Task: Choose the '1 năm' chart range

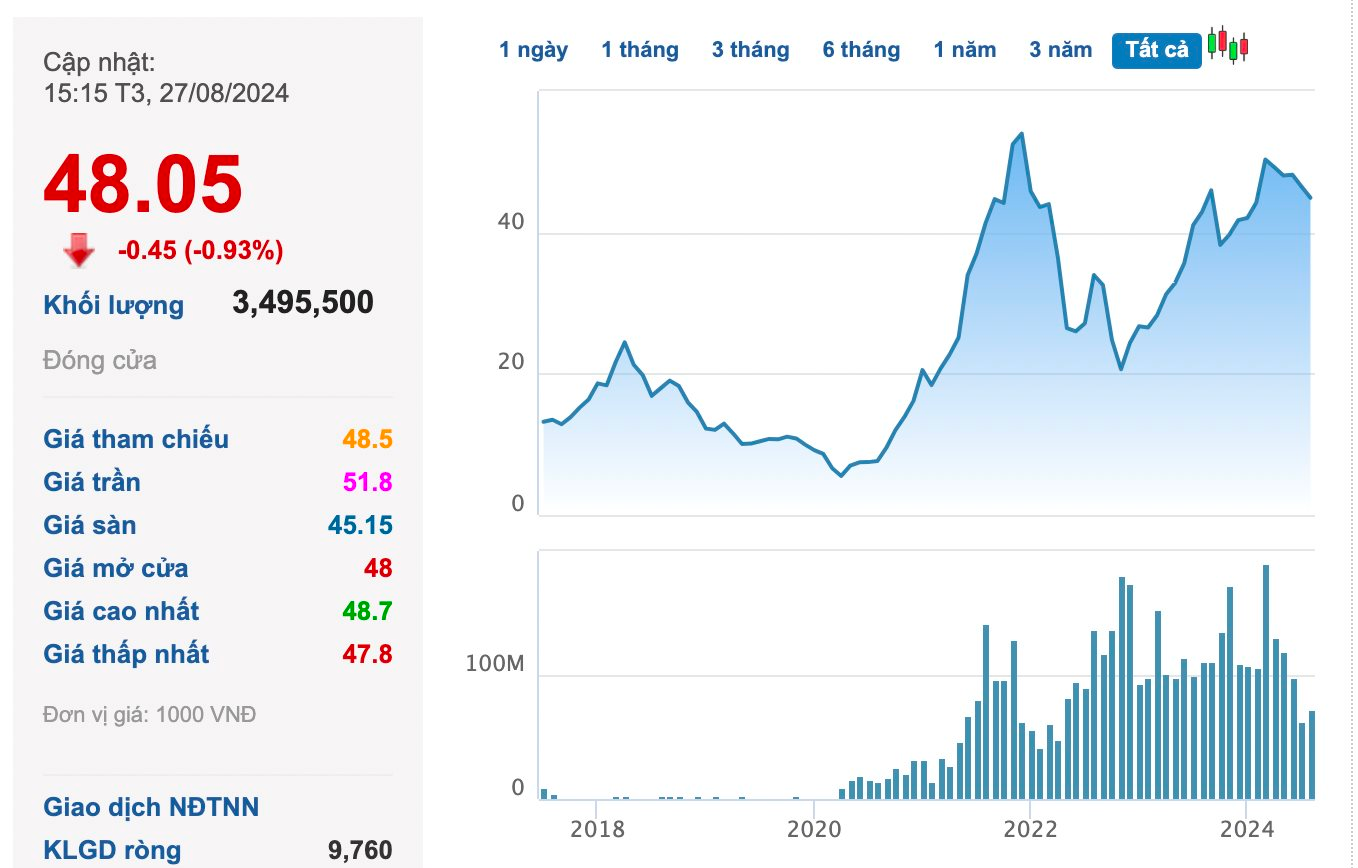Action: (964, 50)
